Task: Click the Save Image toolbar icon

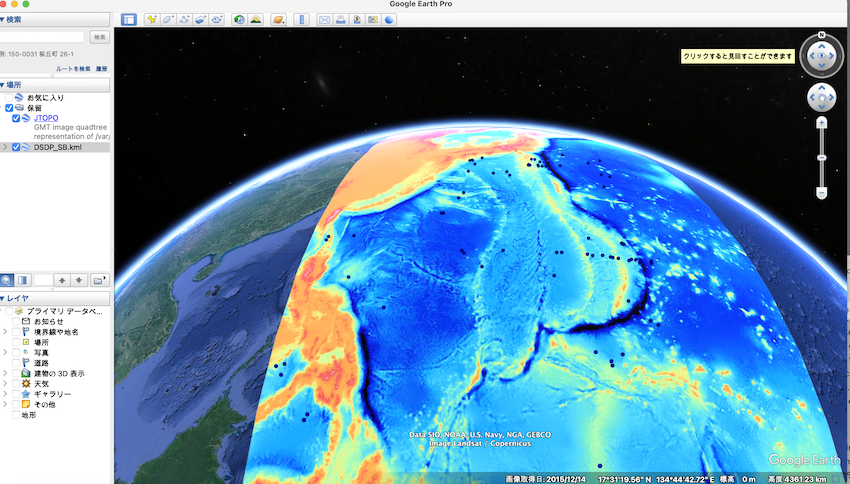Action: pyautogui.click(x=357, y=20)
